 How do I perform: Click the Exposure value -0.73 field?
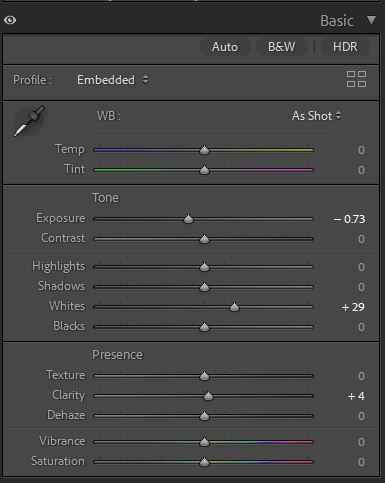click(x=349, y=219)
